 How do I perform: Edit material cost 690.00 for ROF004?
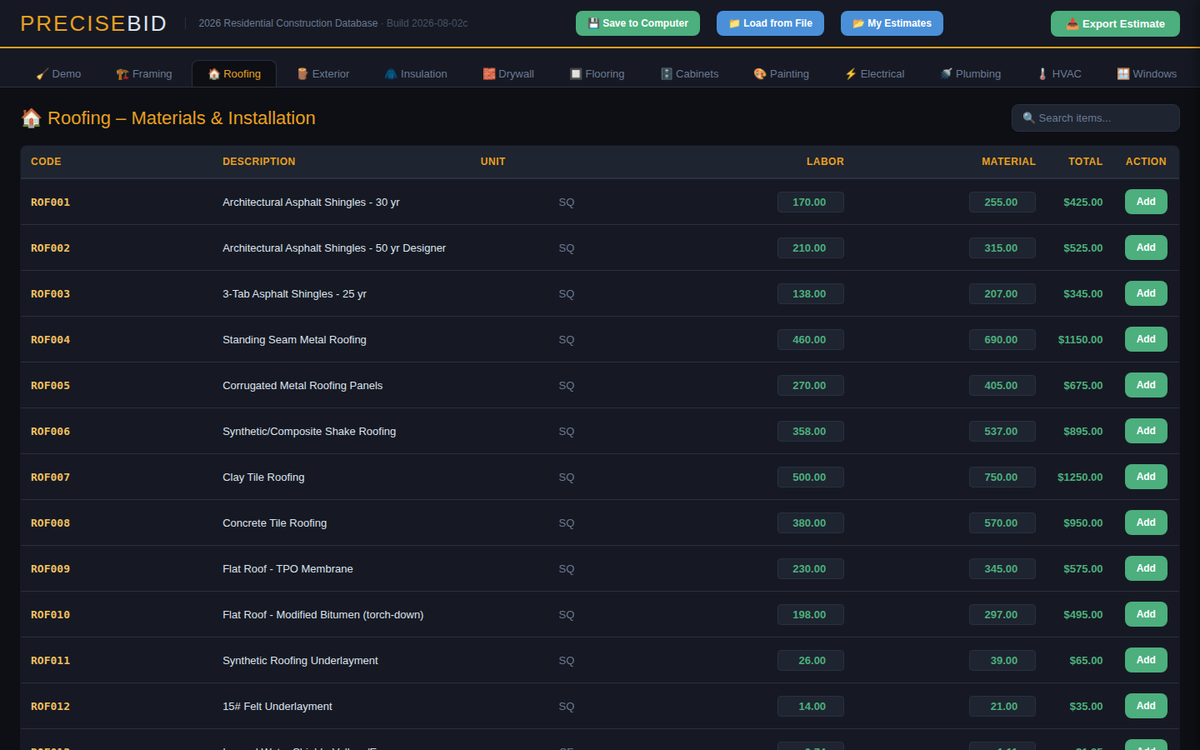click(1002, 340)
